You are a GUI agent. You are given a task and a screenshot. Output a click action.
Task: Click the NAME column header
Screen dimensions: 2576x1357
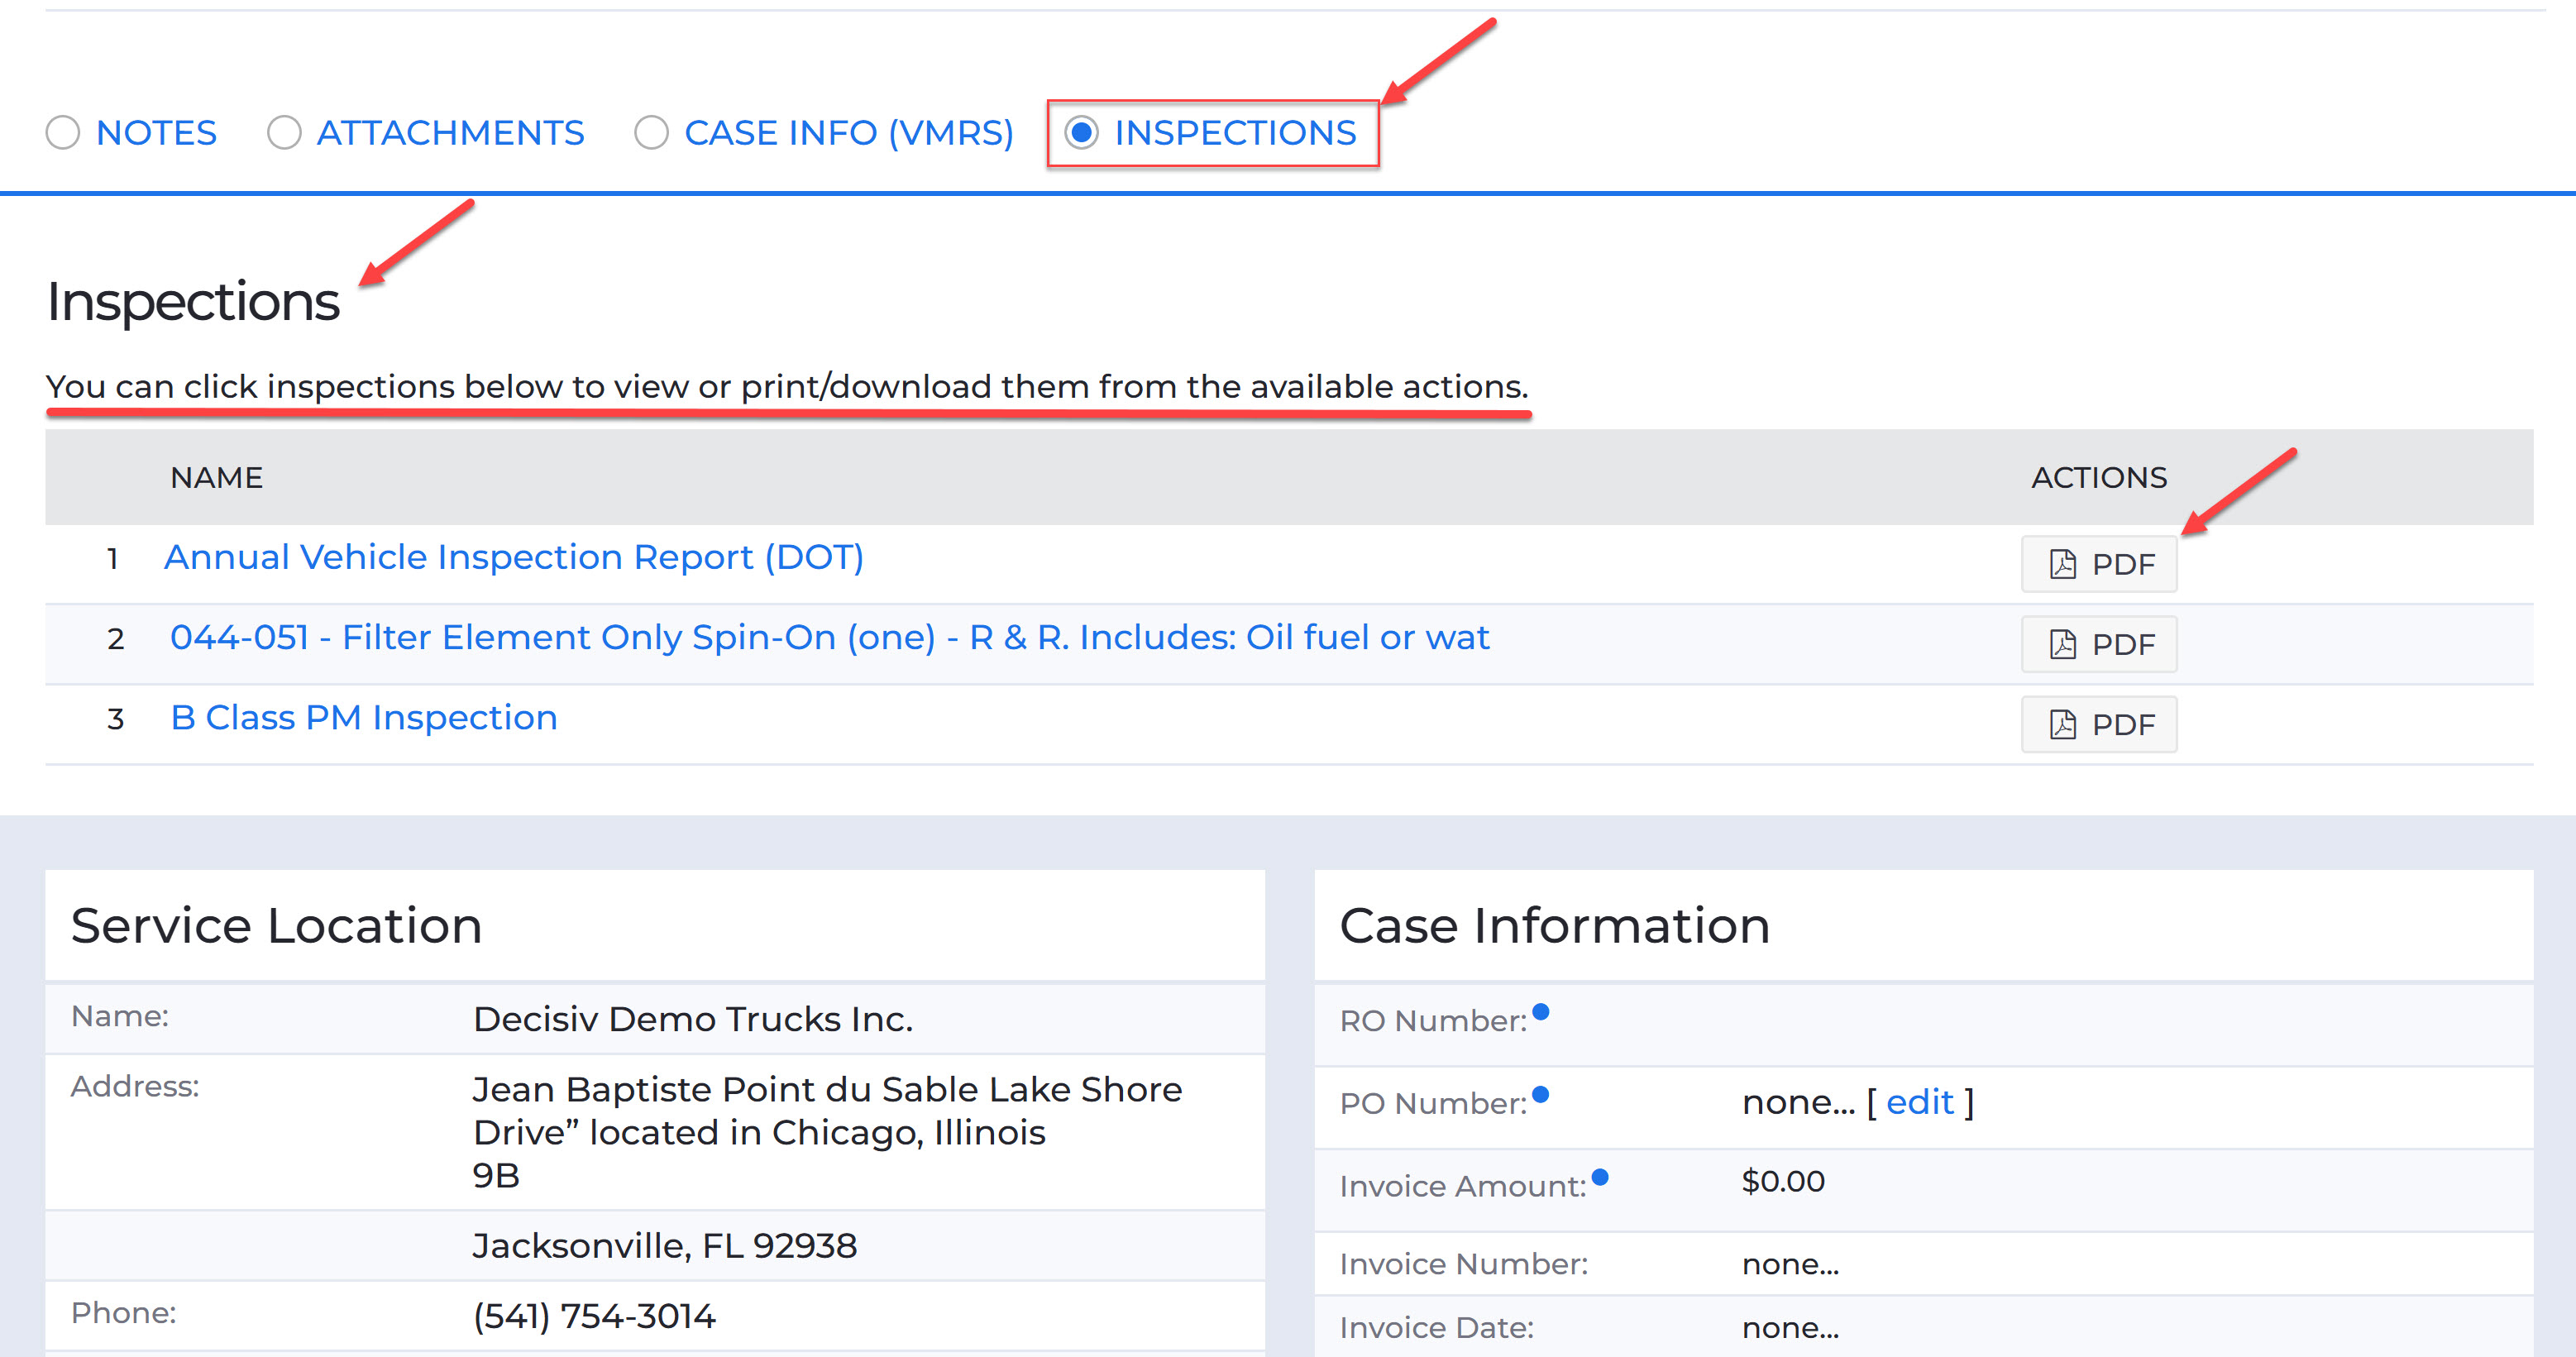pos(216,478)
